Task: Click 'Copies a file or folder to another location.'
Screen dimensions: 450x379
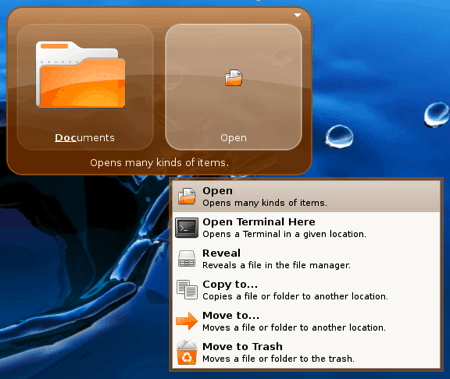Action: click(295, 296)
